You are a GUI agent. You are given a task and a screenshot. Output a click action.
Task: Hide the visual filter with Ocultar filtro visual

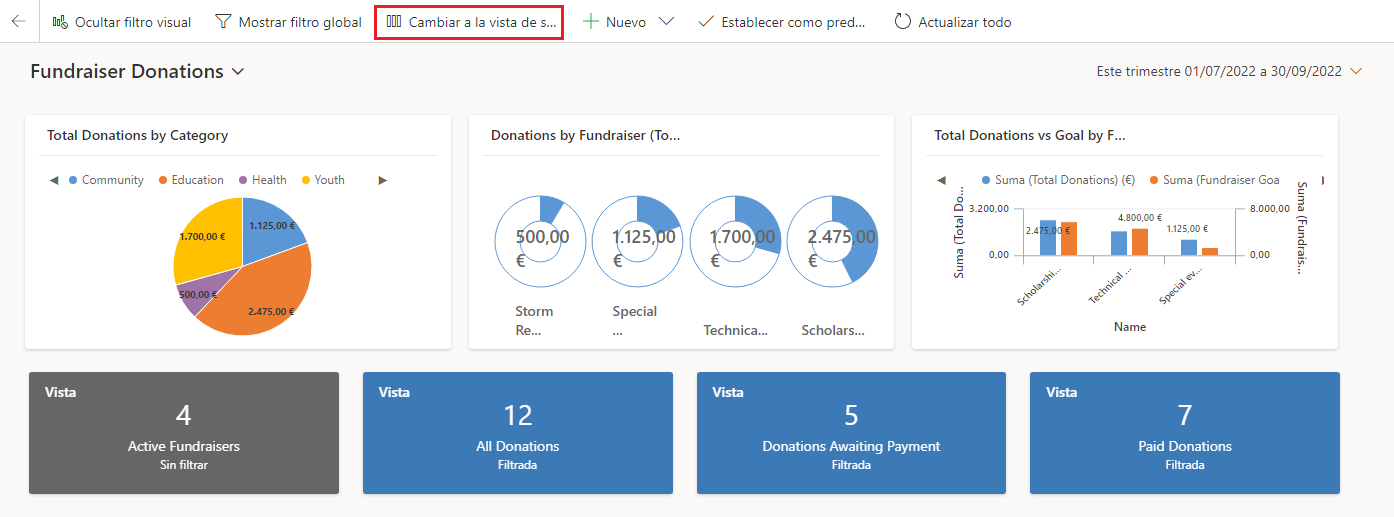121,21
